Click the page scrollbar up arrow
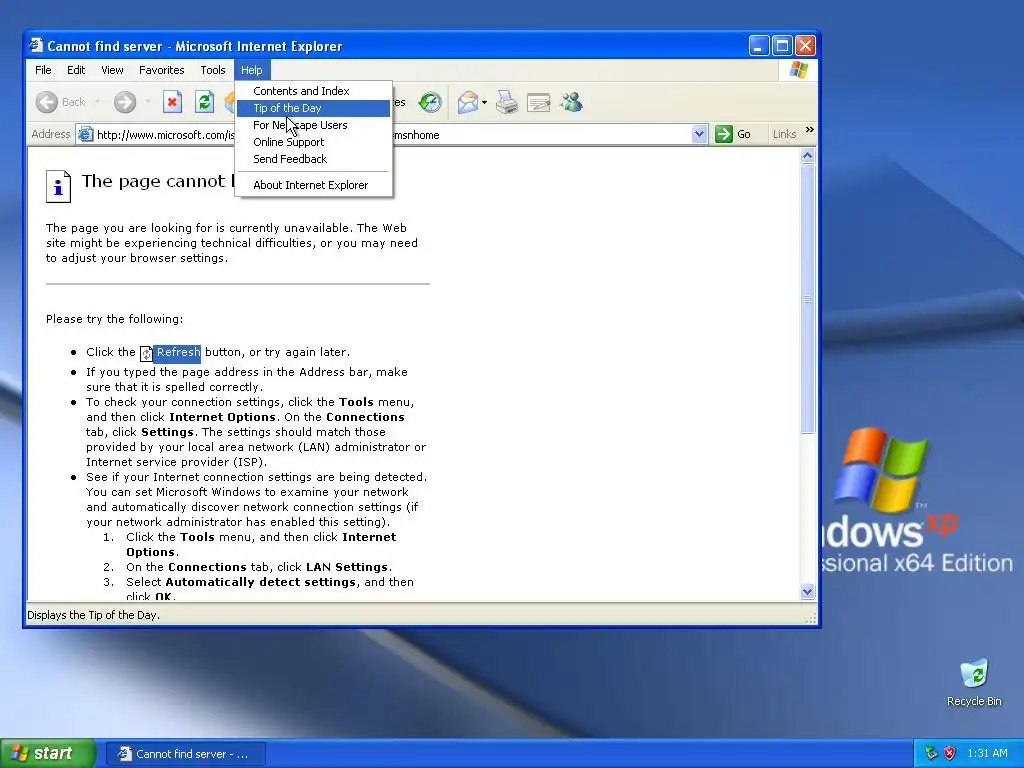The height and width of the screenshot is (768, 1024). pyautogui.click(x=807, y=155)
